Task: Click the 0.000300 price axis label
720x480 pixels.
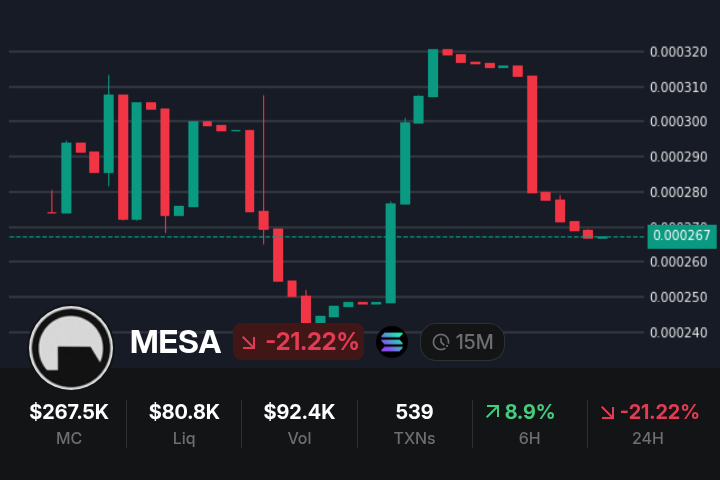Action: [678, 122]
